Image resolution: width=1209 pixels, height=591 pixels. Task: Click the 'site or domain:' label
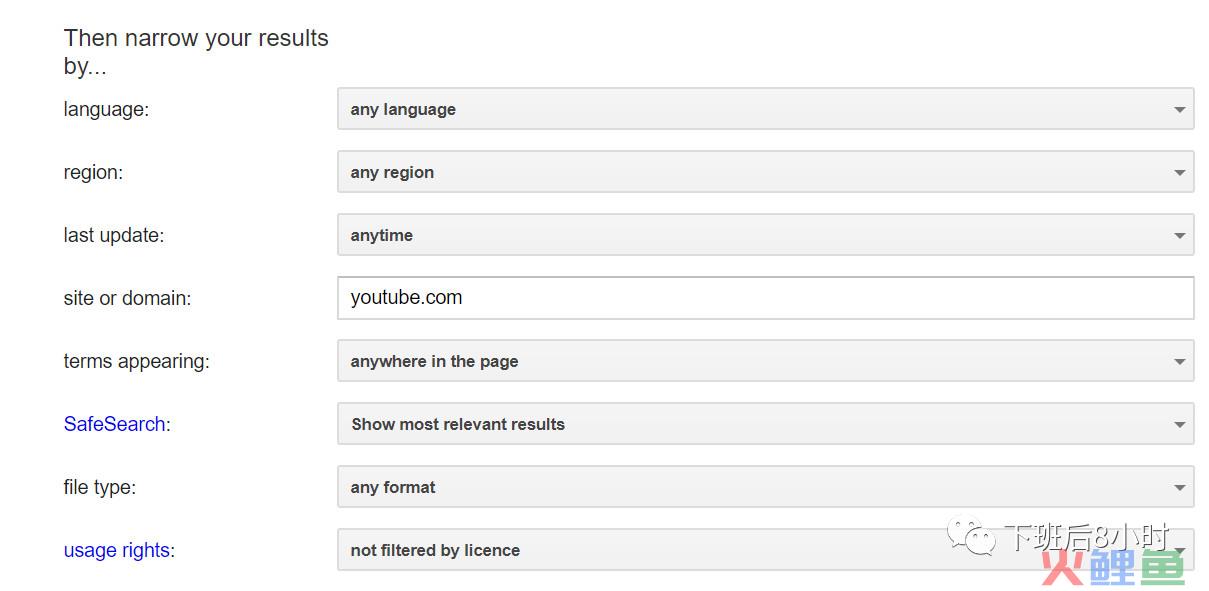point(127,298)
